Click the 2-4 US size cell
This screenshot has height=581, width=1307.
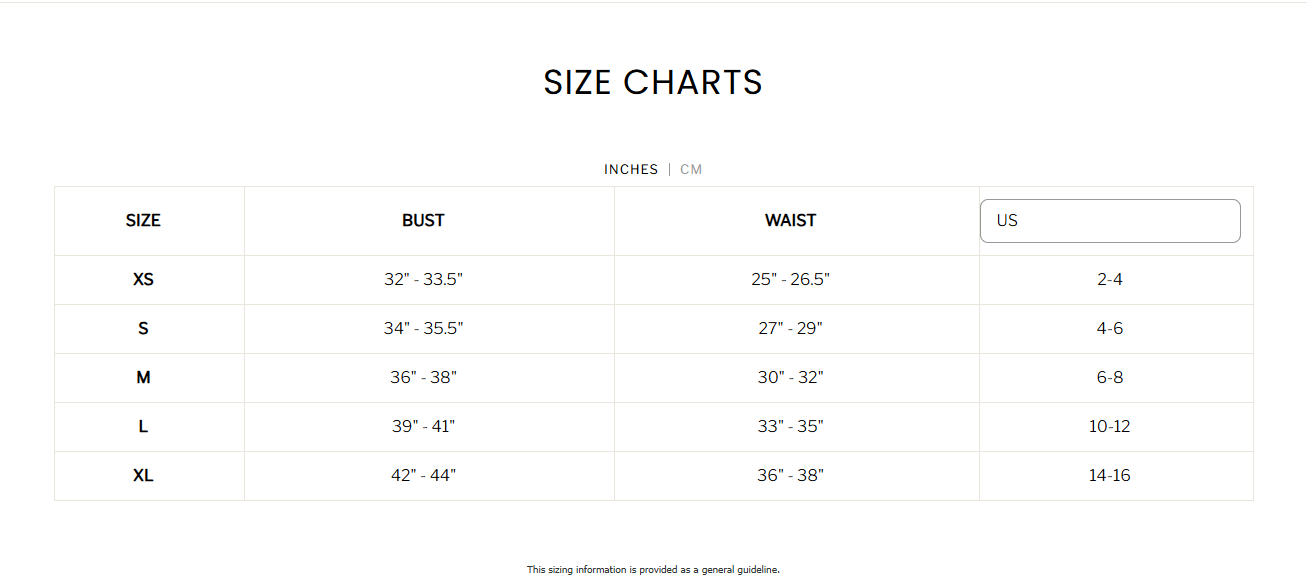[1110, 280]
